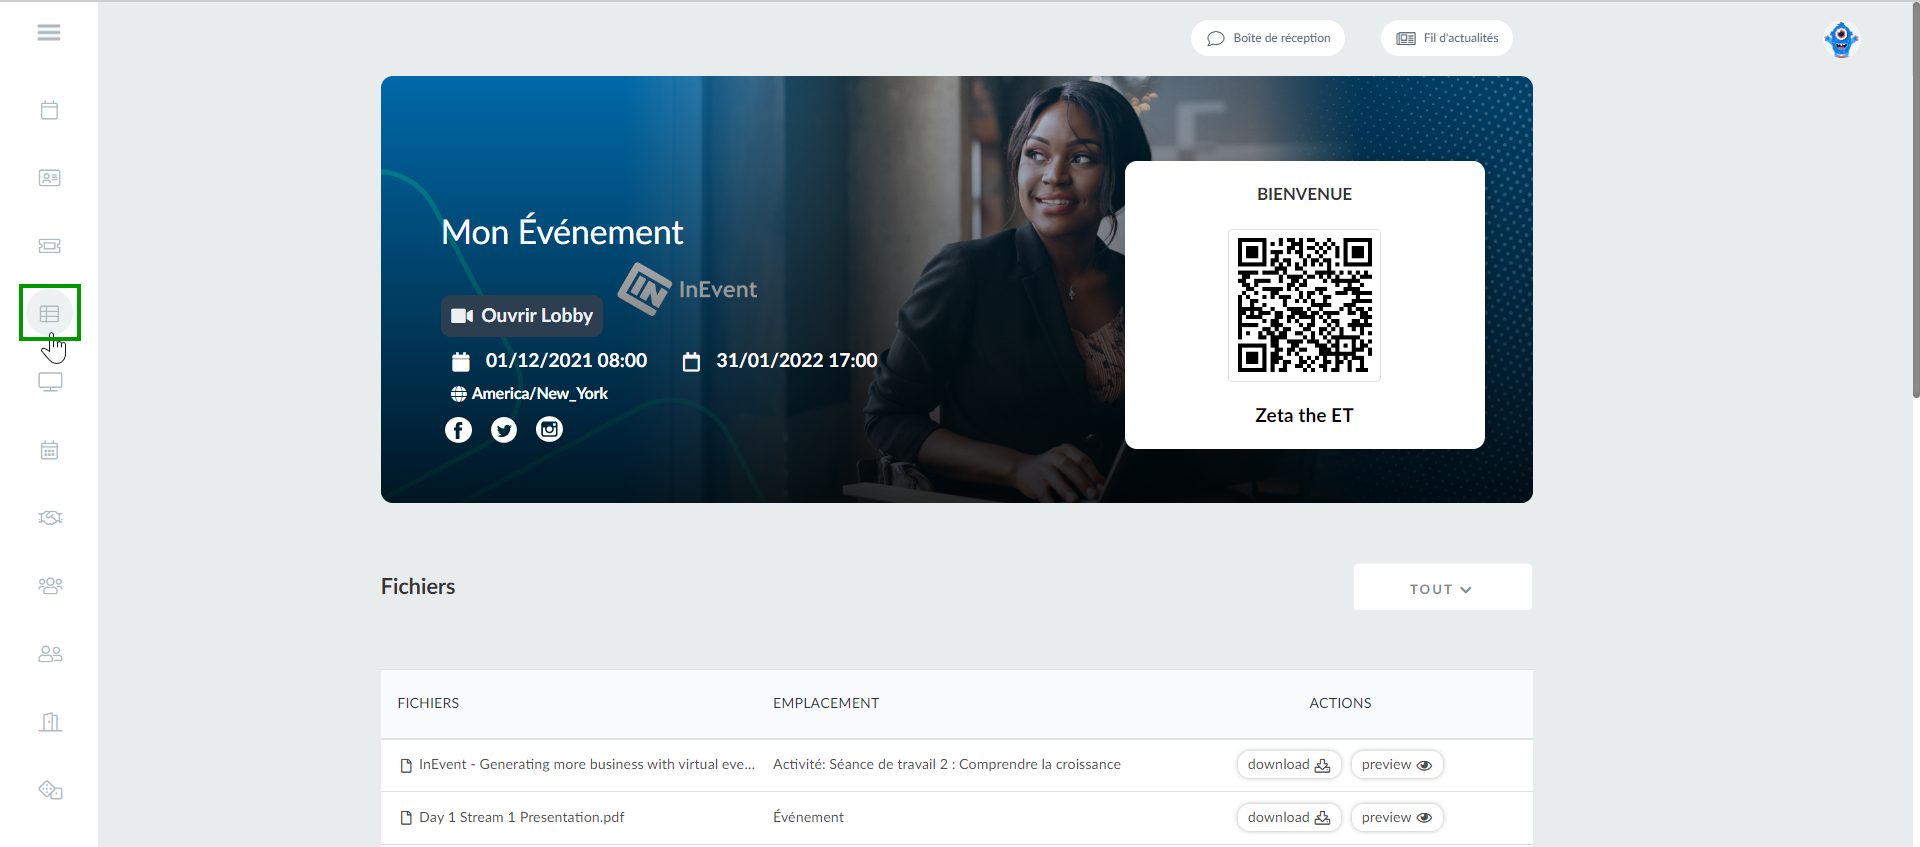The width and height of the screenshot is (1920, 847).
Task: Click the end date 31/01/2022 17:00
Action: (x=796, y=361)
